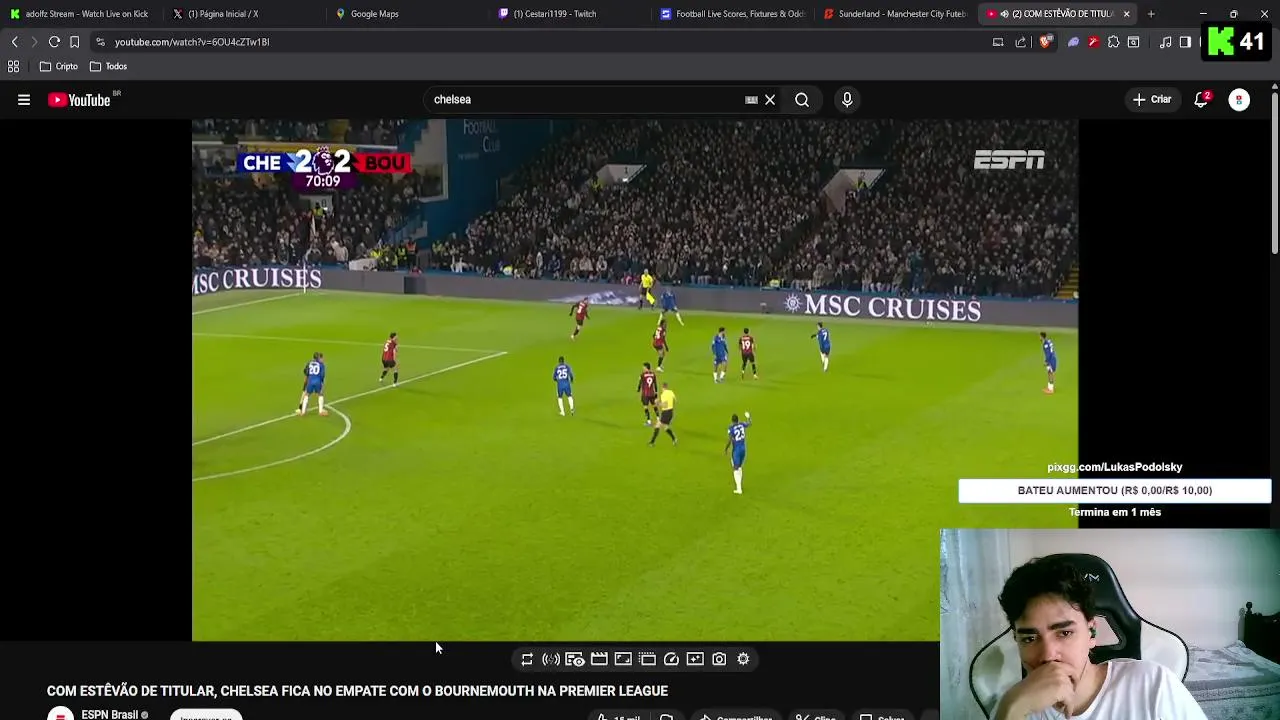Click the page scrollbar thumb
The width and height of the screenshot is (1280, 720).
[1274, 172]
